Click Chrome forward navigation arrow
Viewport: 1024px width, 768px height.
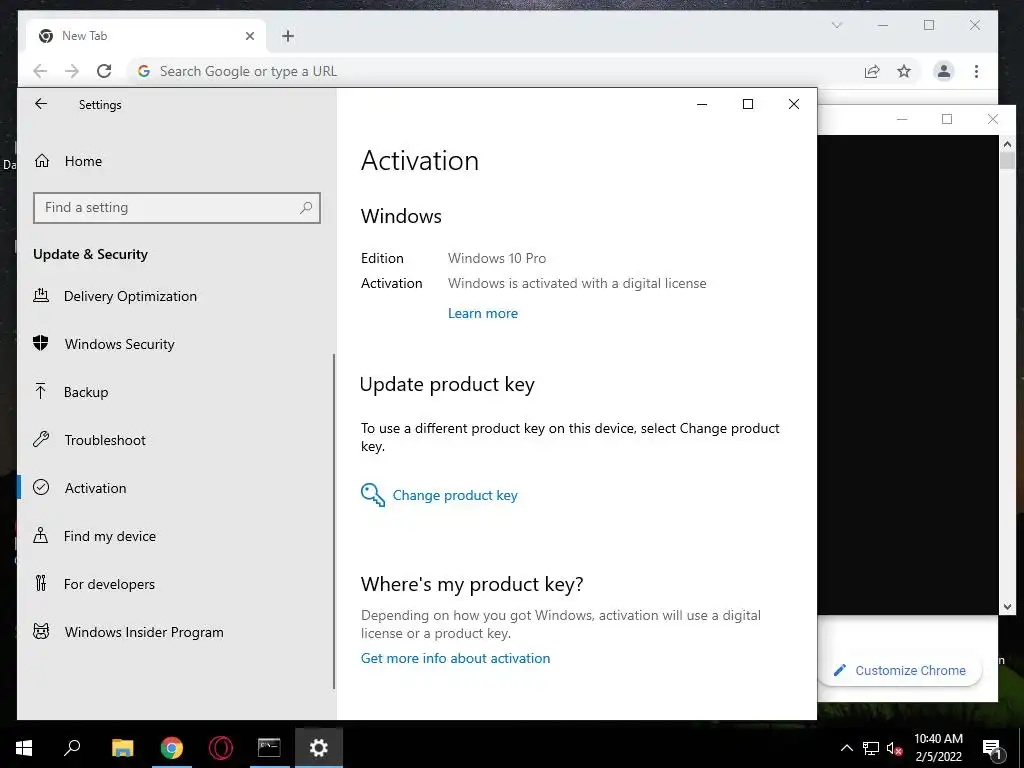72,71
